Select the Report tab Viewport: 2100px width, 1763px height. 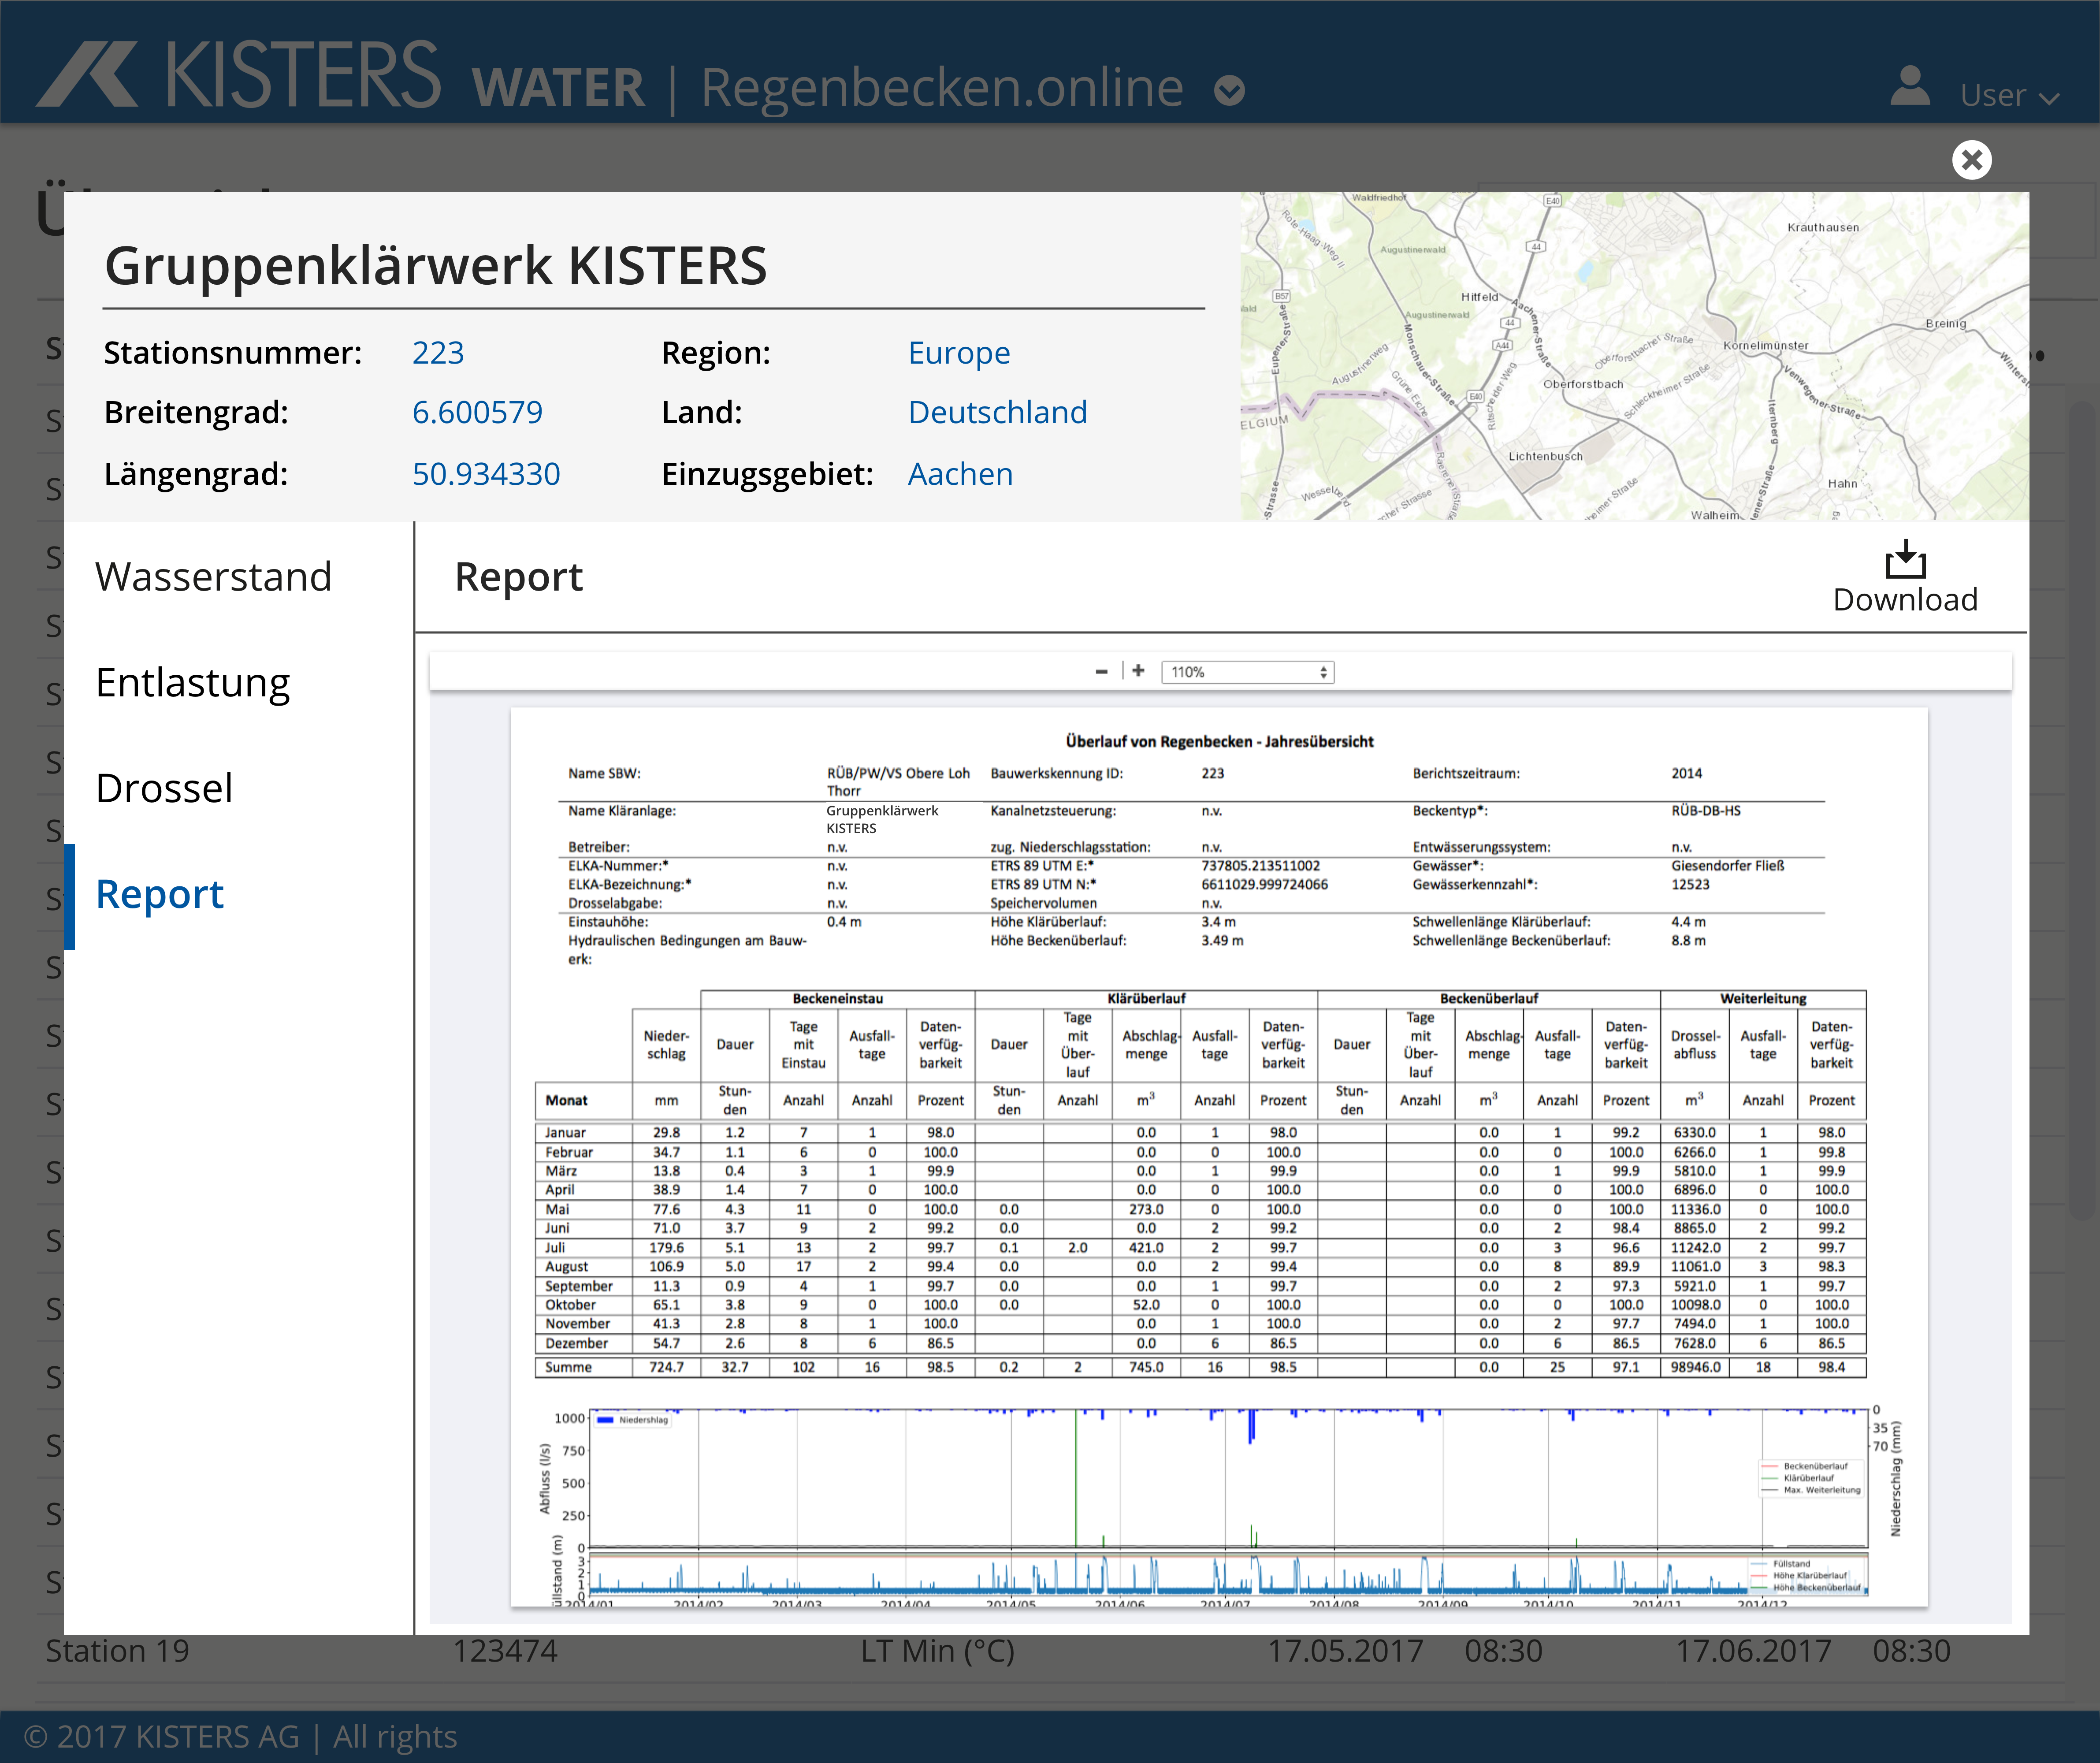(x=160, y=894)
